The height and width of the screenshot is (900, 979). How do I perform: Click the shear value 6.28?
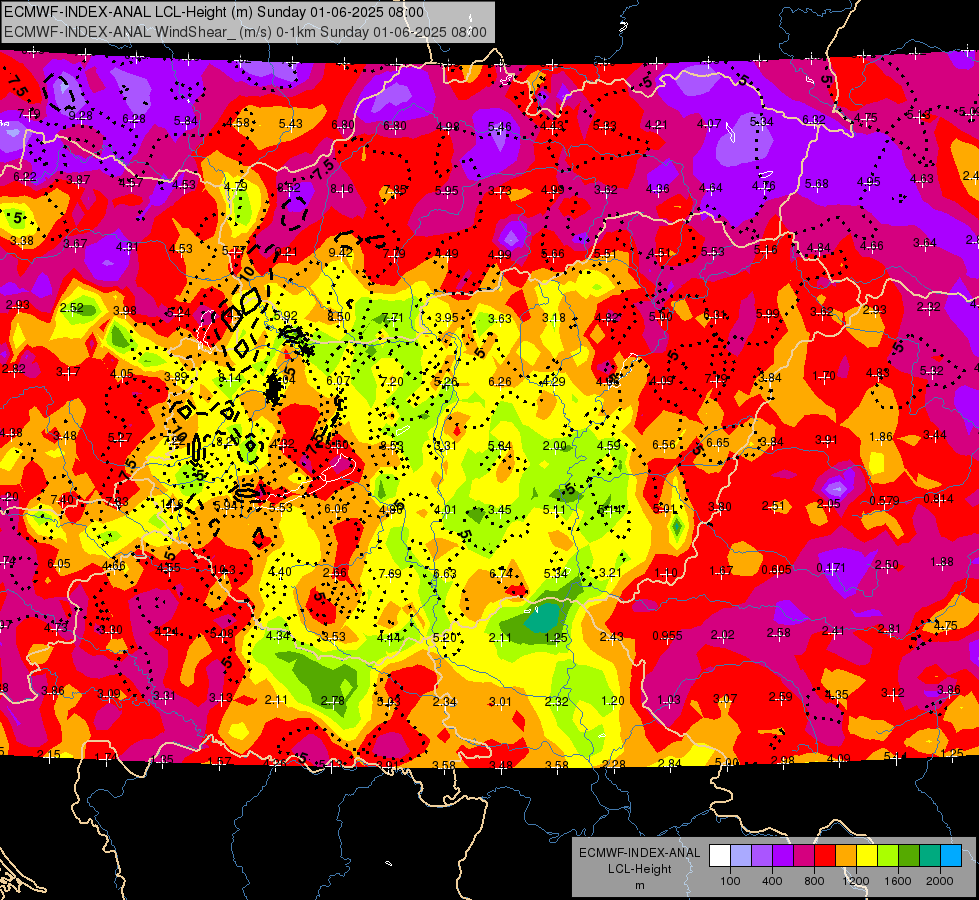[134, 119]
